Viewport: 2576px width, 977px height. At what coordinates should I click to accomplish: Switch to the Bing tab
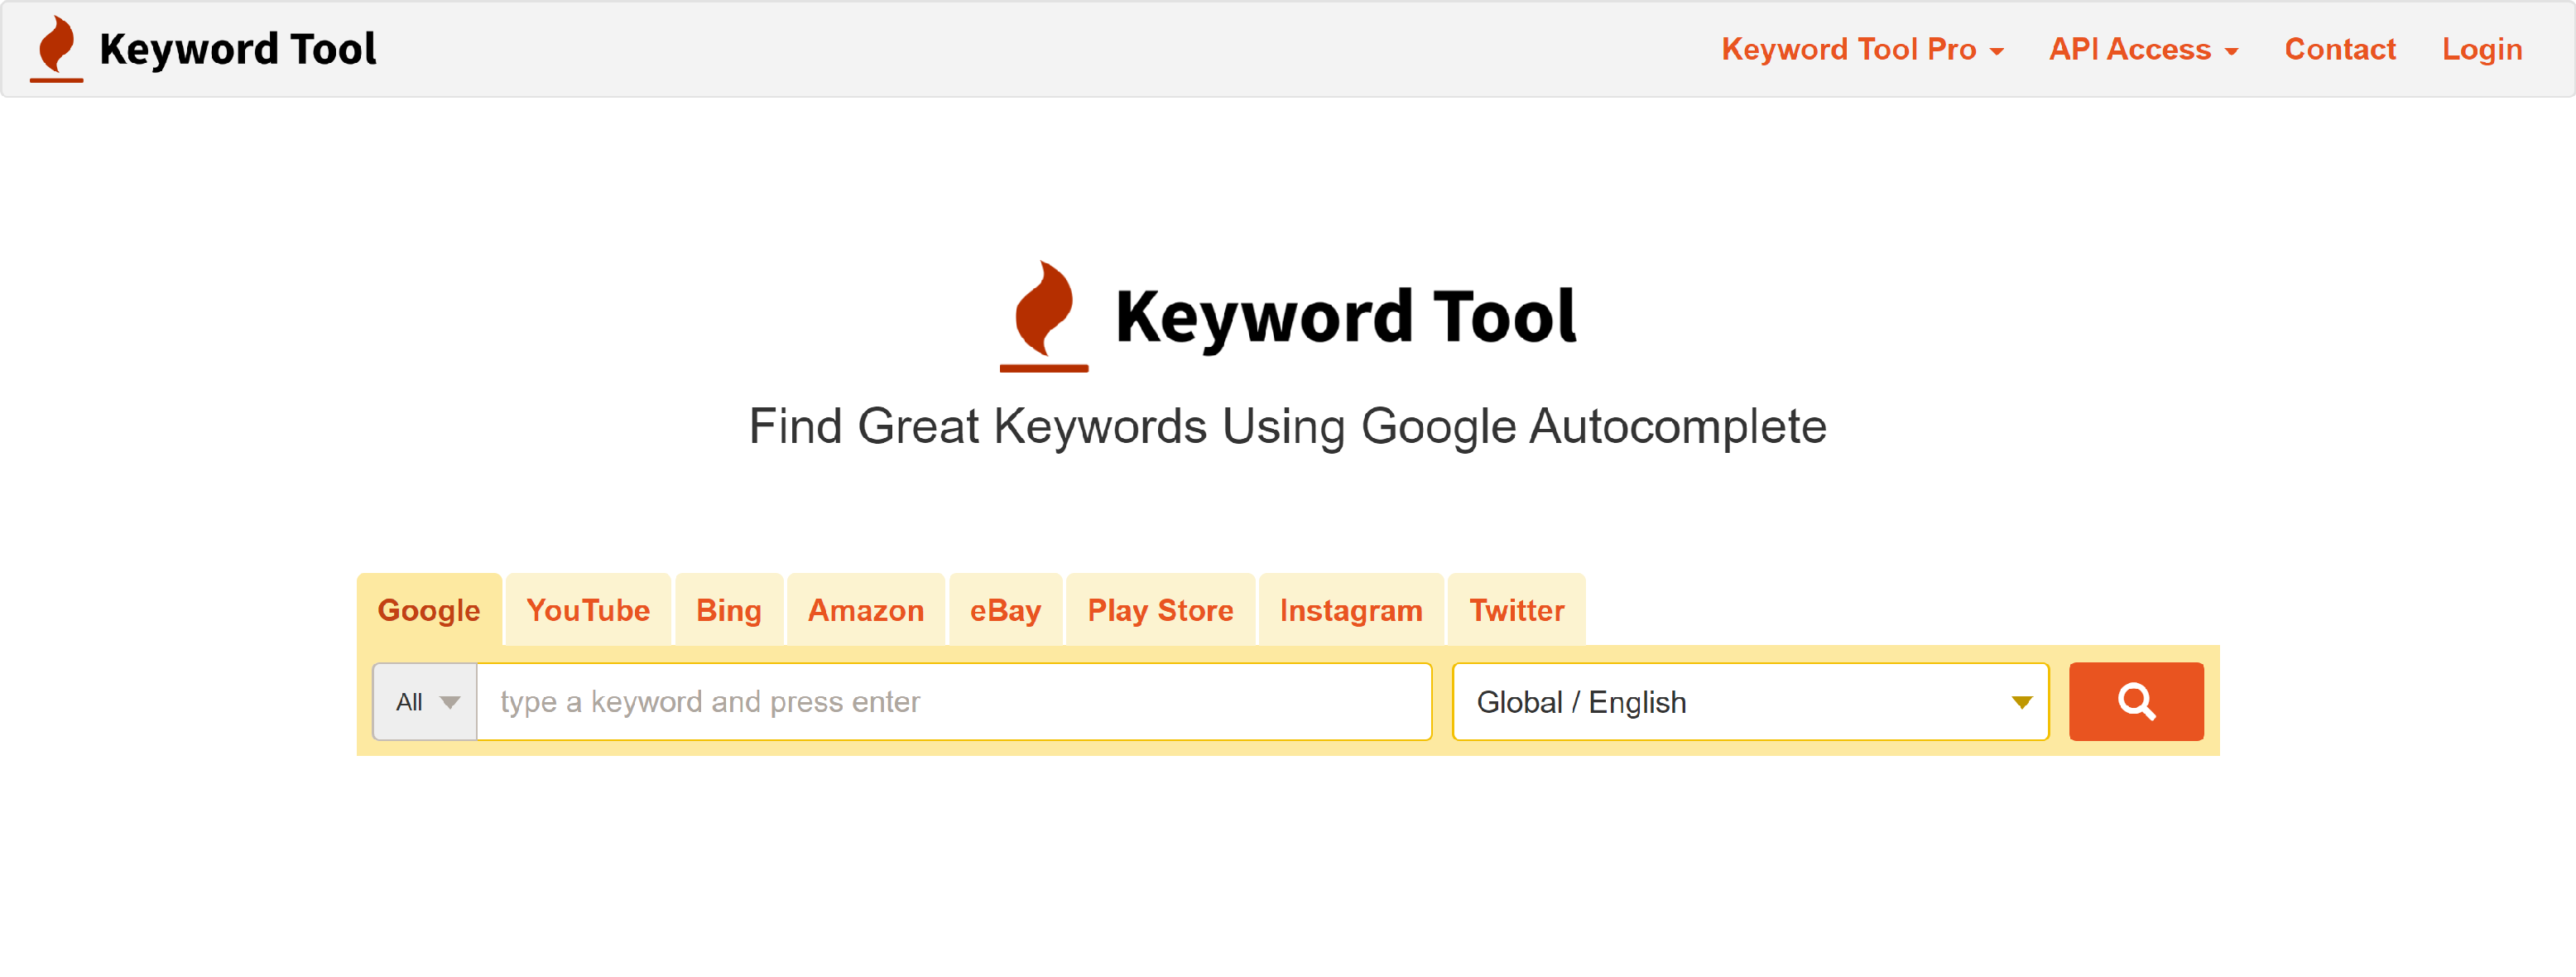729,609
